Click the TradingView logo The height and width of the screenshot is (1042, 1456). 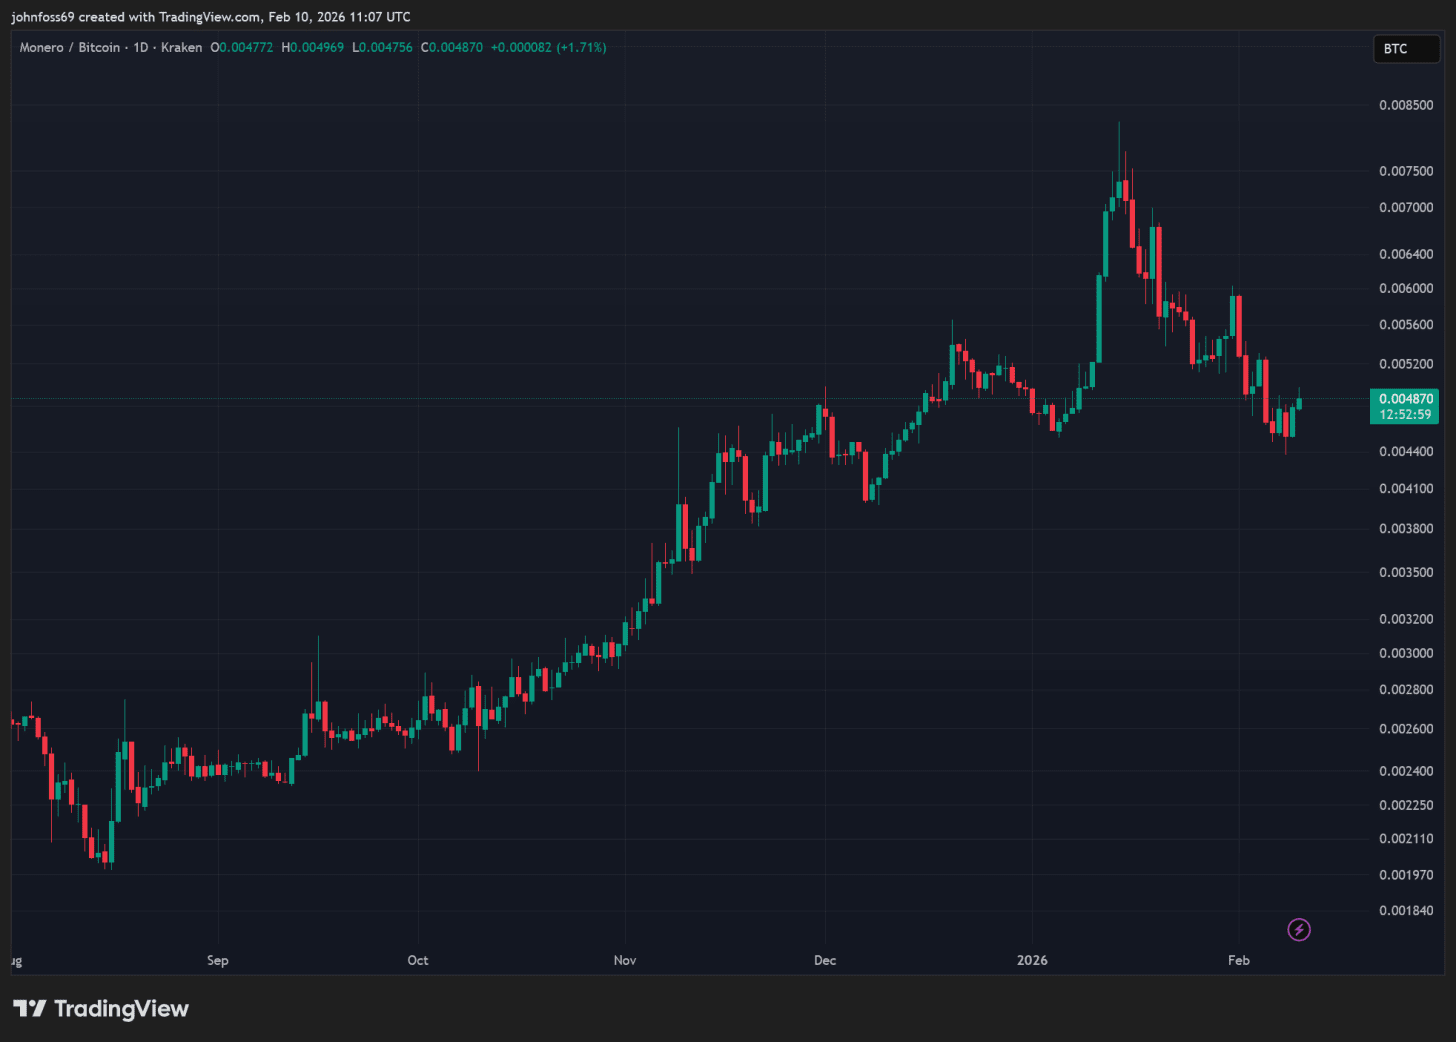(x=101, y=1008)
